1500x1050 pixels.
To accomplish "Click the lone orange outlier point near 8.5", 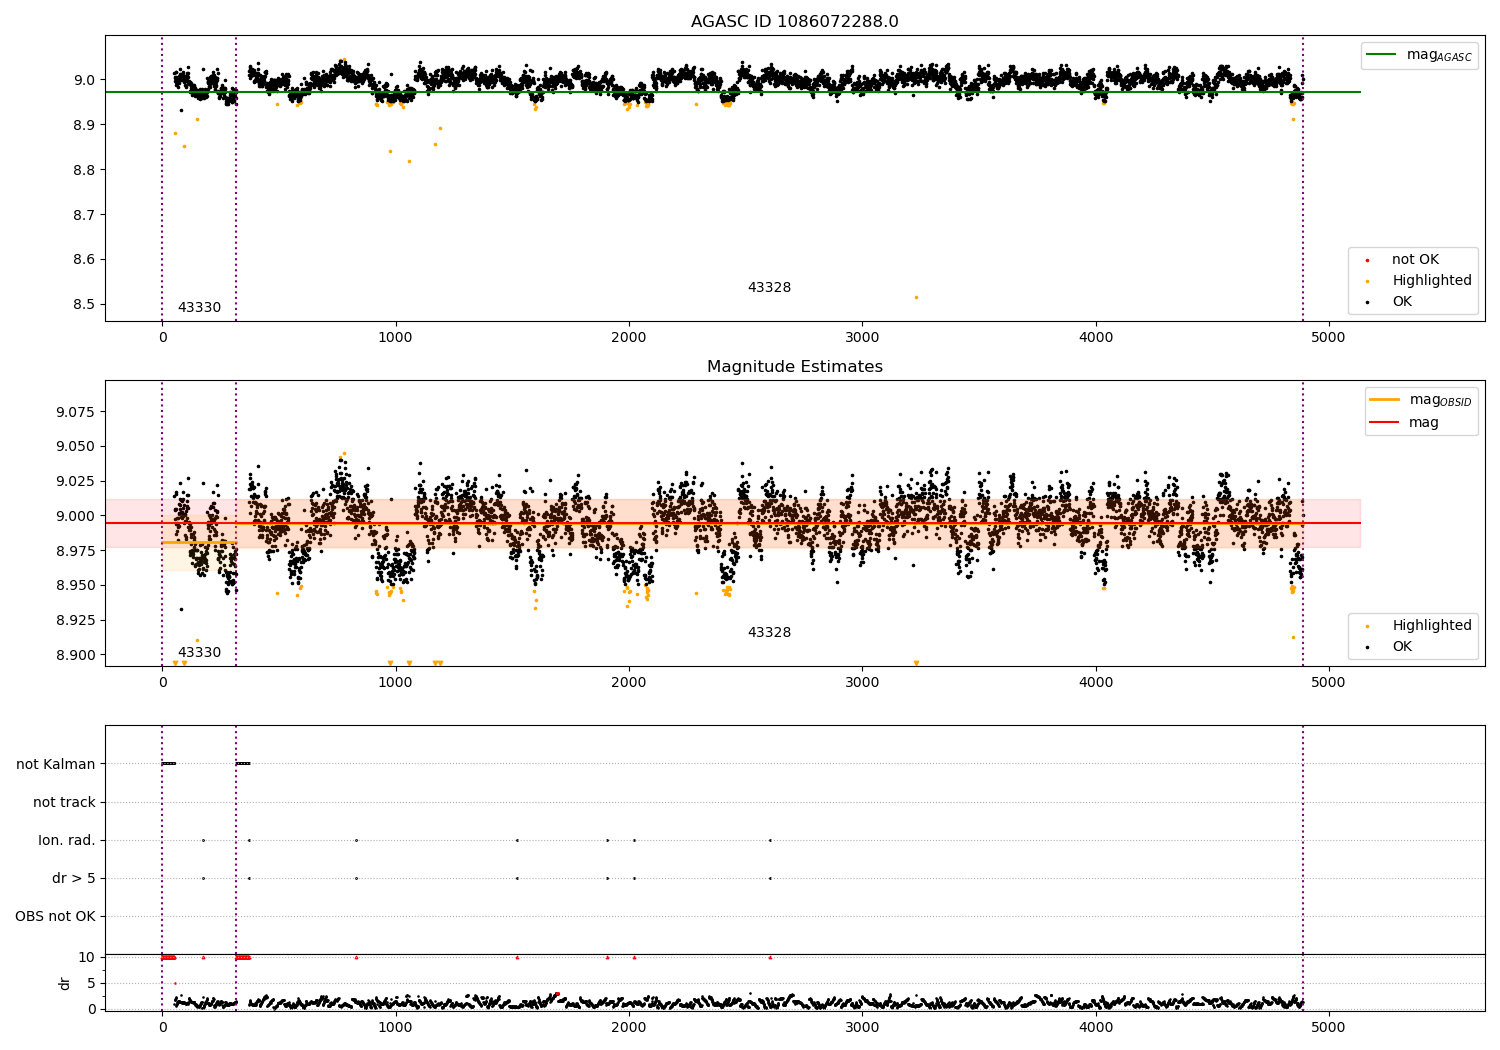I will pyautogui.click(x=916, y=297).
